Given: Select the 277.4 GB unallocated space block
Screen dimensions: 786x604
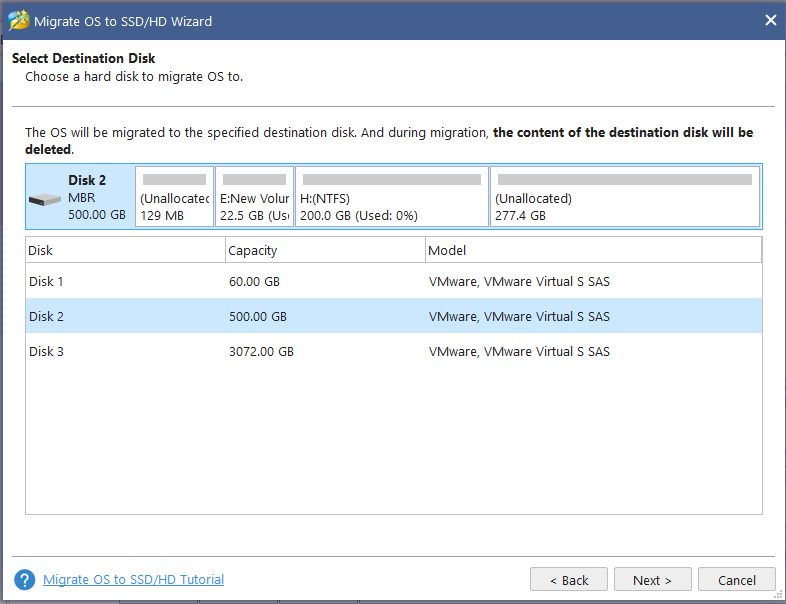Looking at the screenshot, I should [624, 197].
